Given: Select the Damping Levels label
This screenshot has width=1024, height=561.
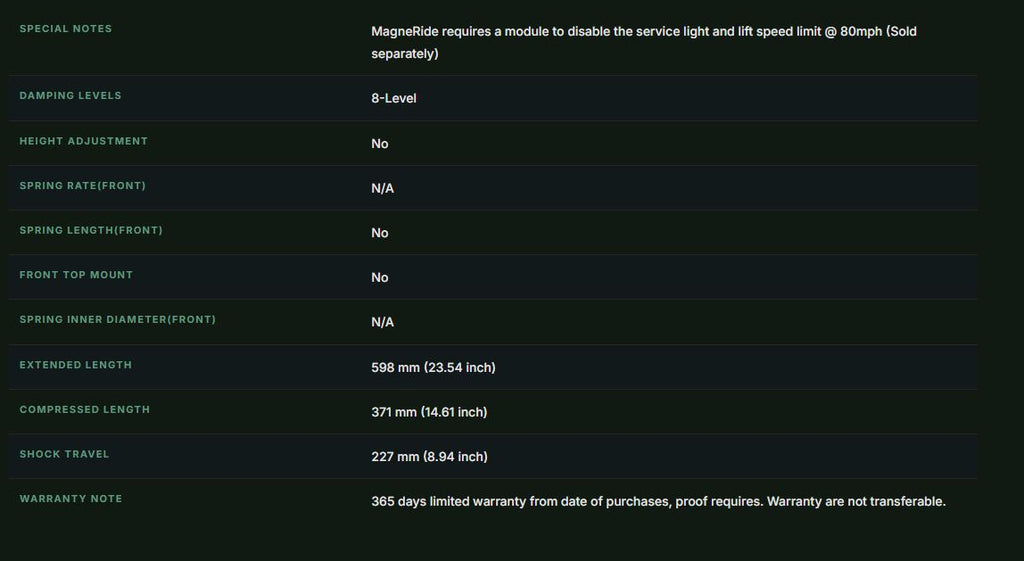Looking at the screenshot, I should (71, 95).
